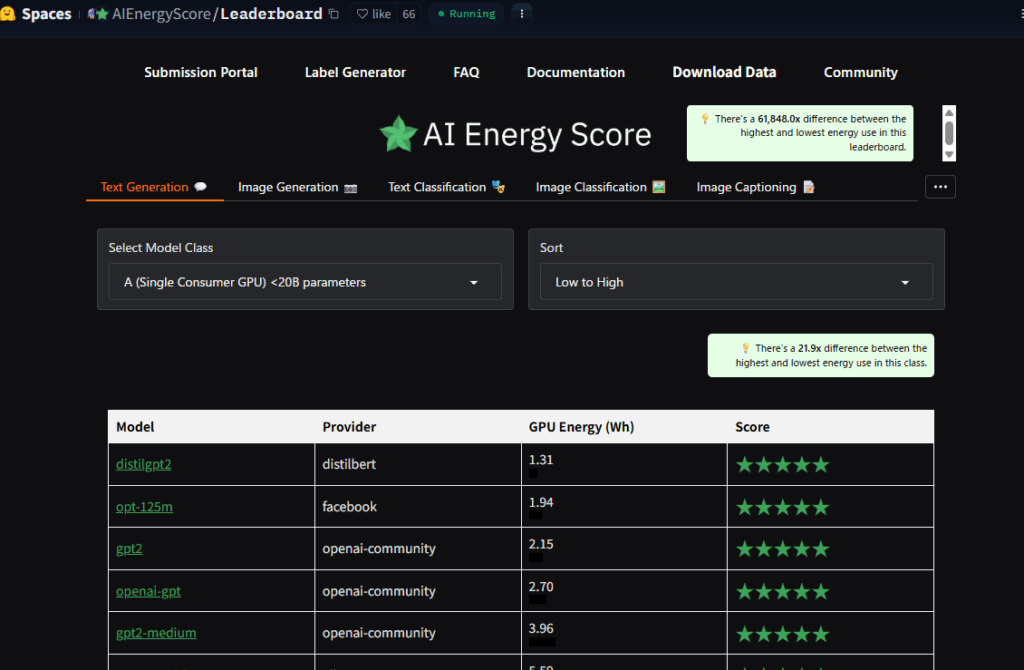Click the Hugging Face Spaces logo icon

click(x=7, y=13)
